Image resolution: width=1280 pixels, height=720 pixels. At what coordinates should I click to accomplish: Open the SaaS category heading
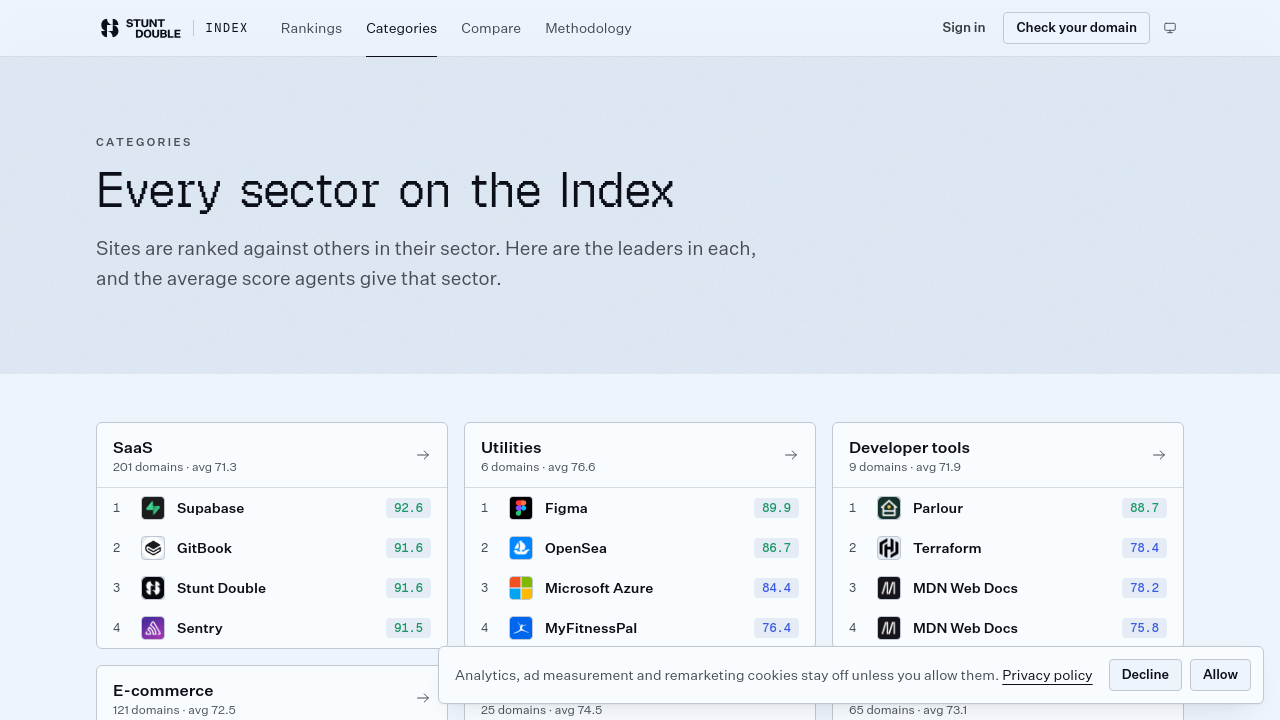133,448
